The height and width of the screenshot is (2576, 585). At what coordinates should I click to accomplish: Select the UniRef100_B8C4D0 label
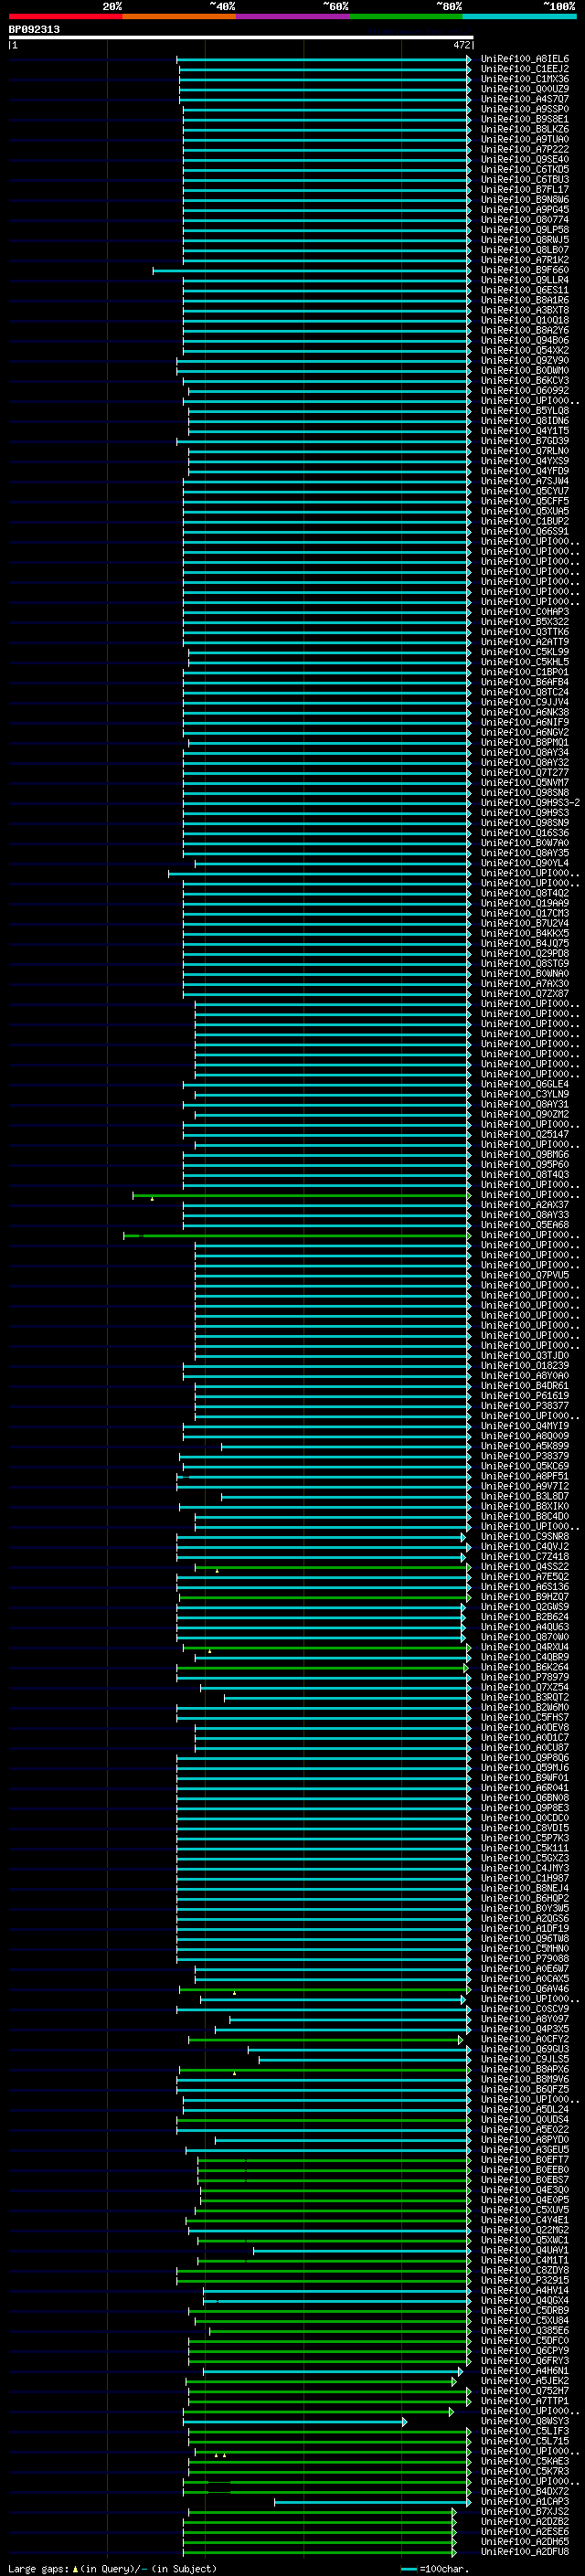click(x=524, y=1516)
